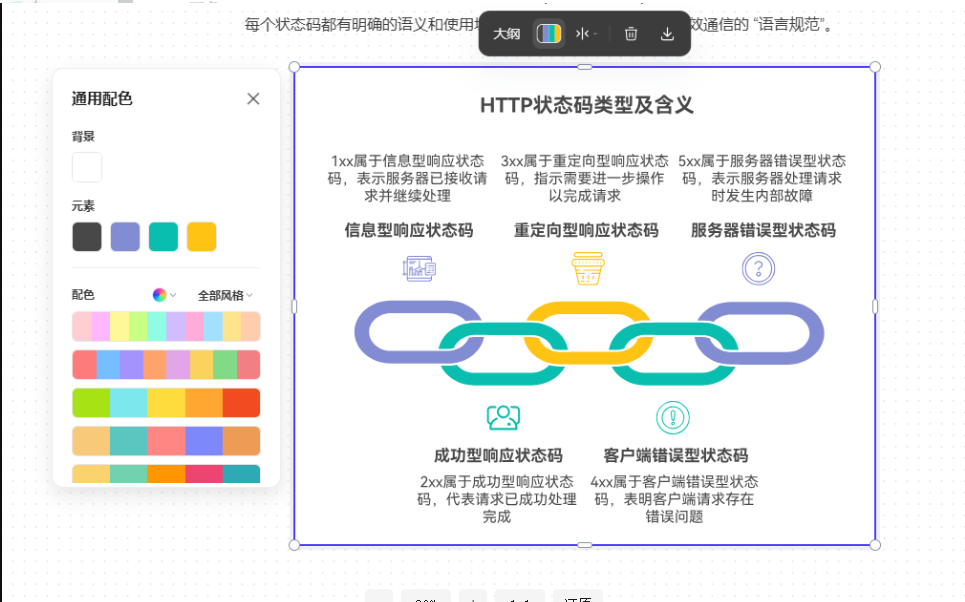Click the question mark icon in infographic
965x602 pixels.
tap(758, 268)
